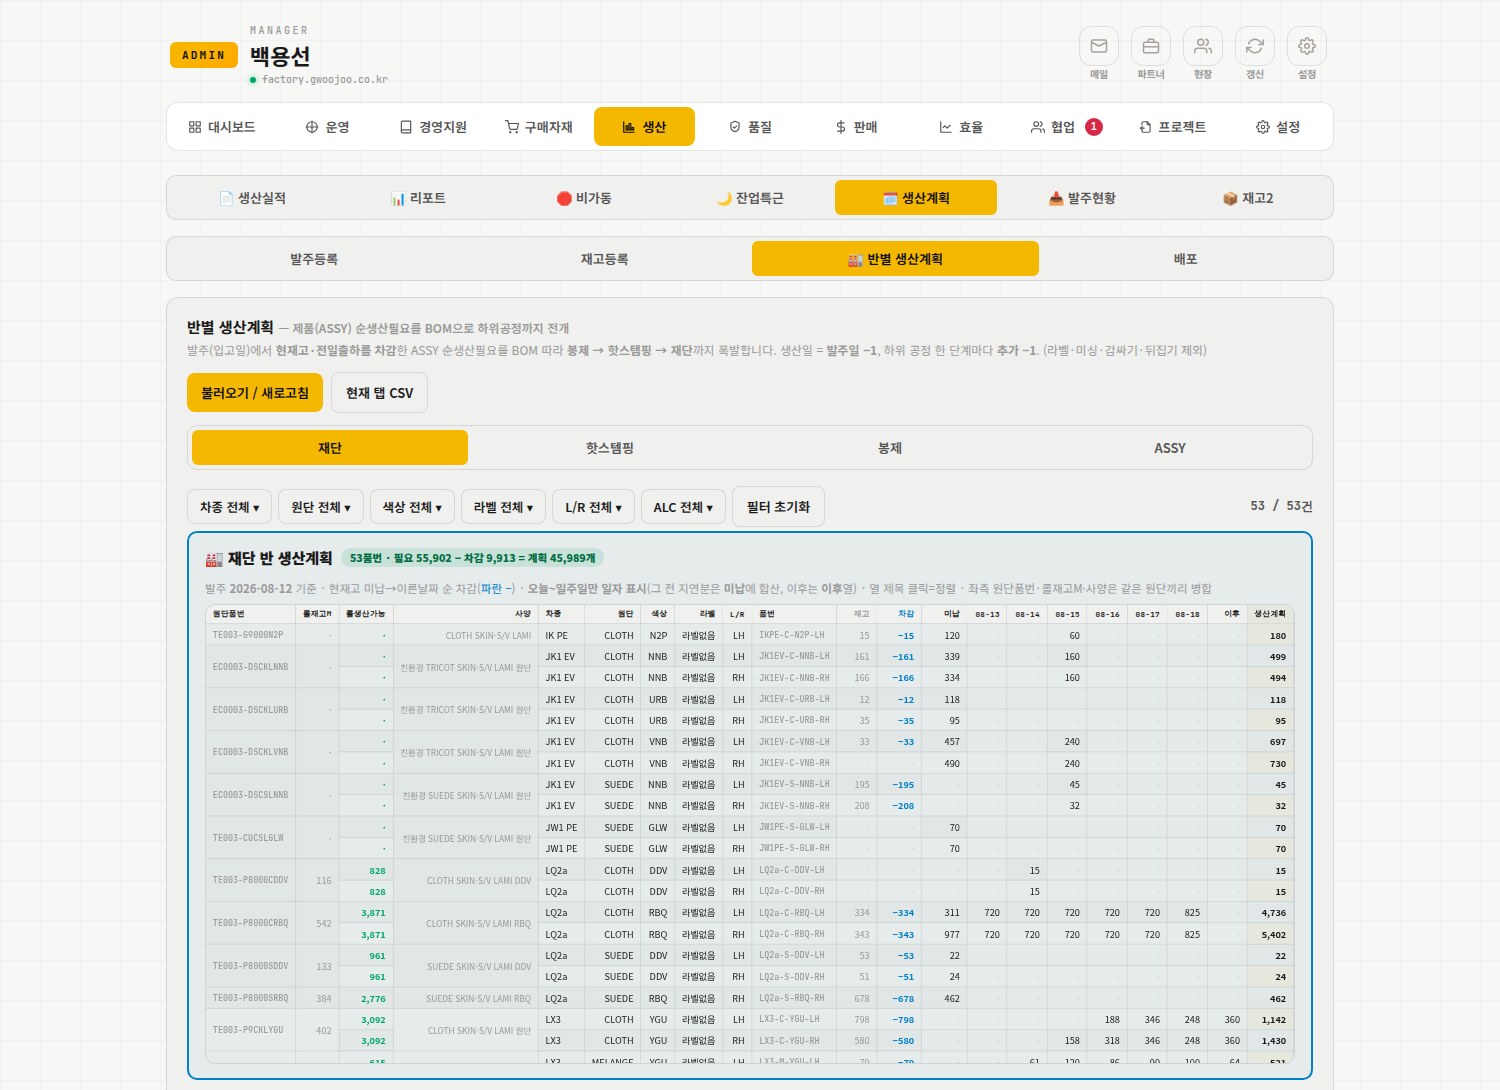The image size is (1500, 1090).
Task: Open the 배포 sub-tab
Action: pyautogui.click(x=1186, y=259)
